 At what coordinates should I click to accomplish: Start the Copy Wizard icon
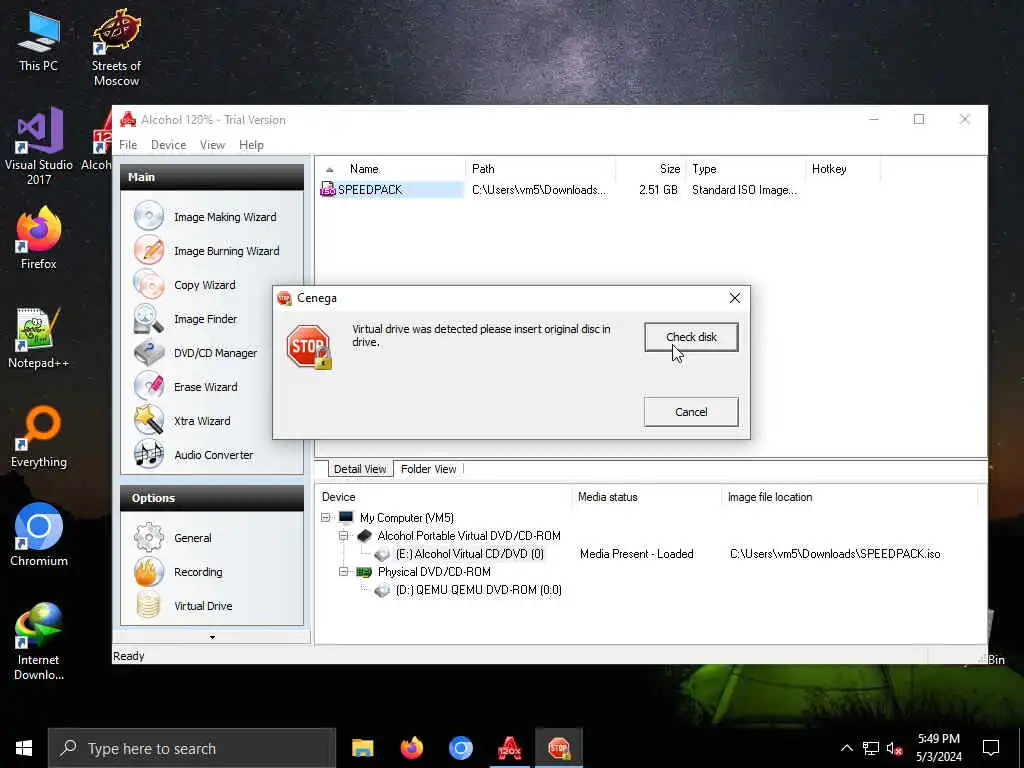(x=149, y=285)
